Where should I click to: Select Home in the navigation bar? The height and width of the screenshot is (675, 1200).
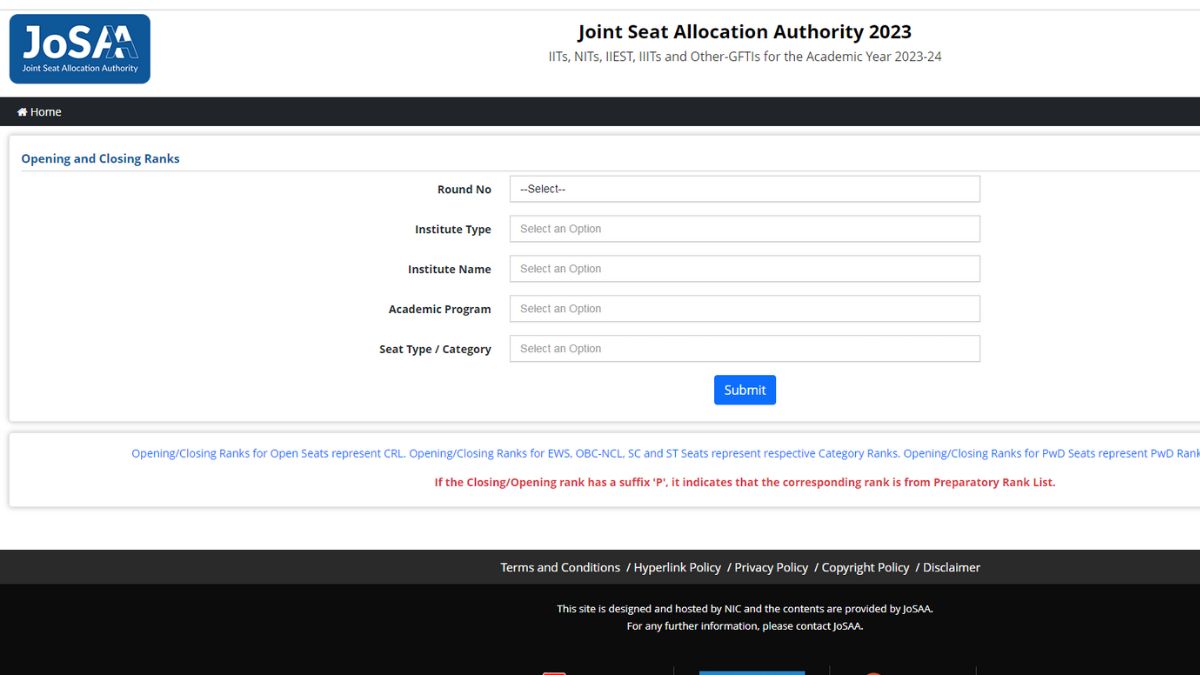coord(38,112)
